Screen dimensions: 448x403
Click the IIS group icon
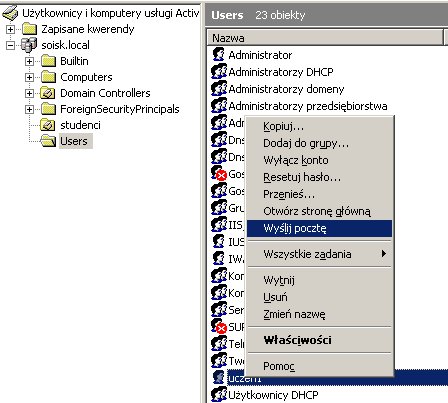point(219,225)
